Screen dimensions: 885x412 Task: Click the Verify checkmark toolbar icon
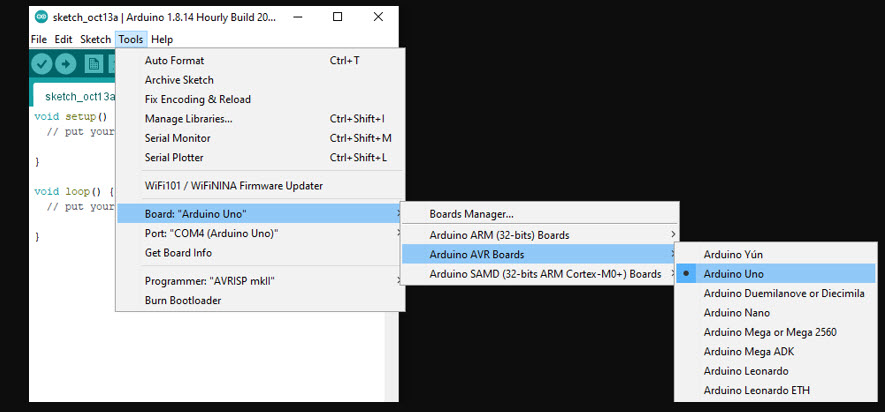(x=42, y=64)
